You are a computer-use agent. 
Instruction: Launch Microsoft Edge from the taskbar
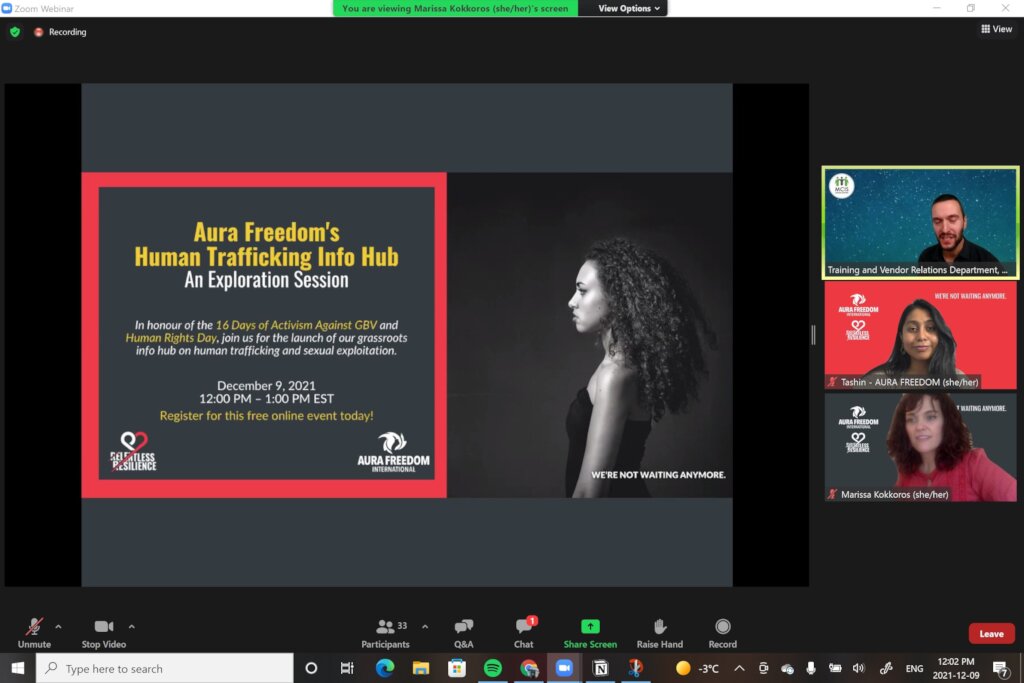[x=385, y=668]
